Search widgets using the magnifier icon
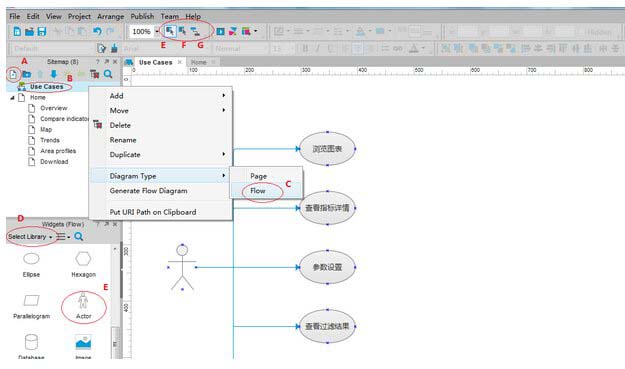This screenshot has width=625, height=369. [79, 237]
